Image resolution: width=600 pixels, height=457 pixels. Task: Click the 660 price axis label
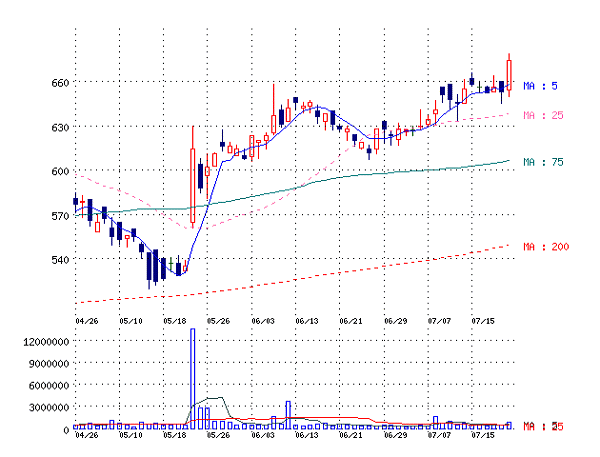[60, 83]
